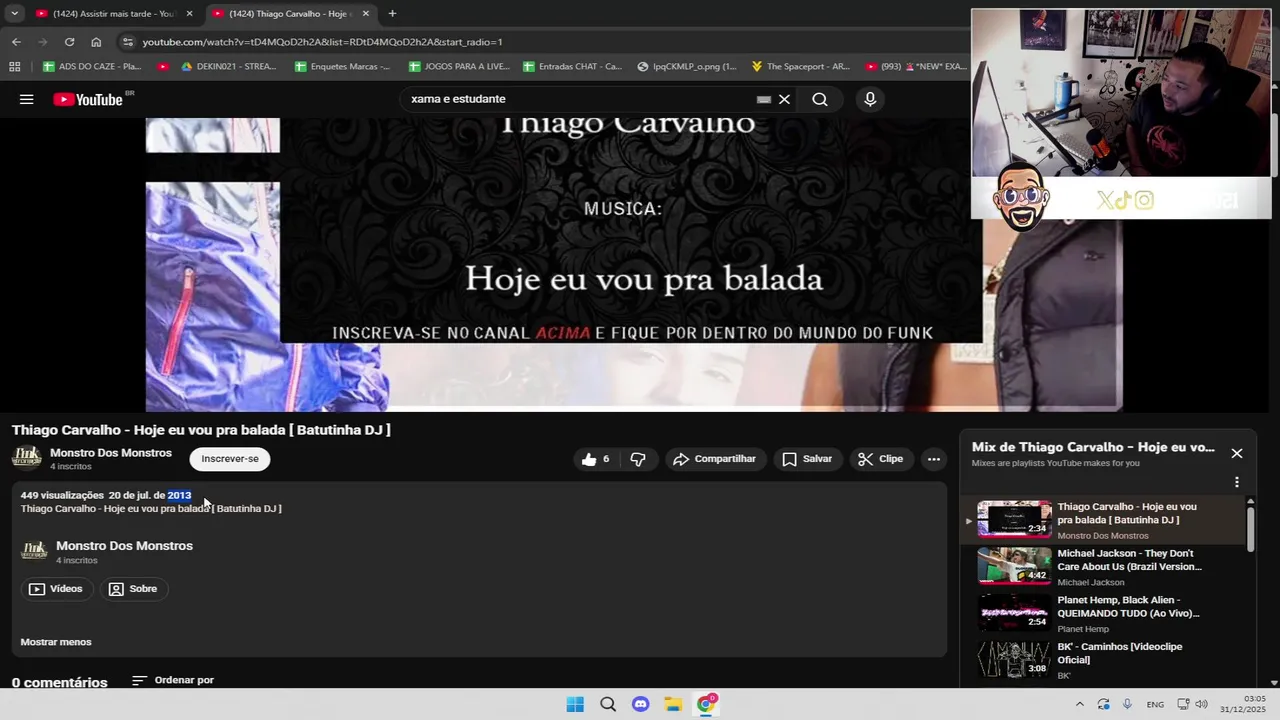The image size is (1280, 720).
Task: Close the Thiago Carvalho tab
Action: (366, 14)
